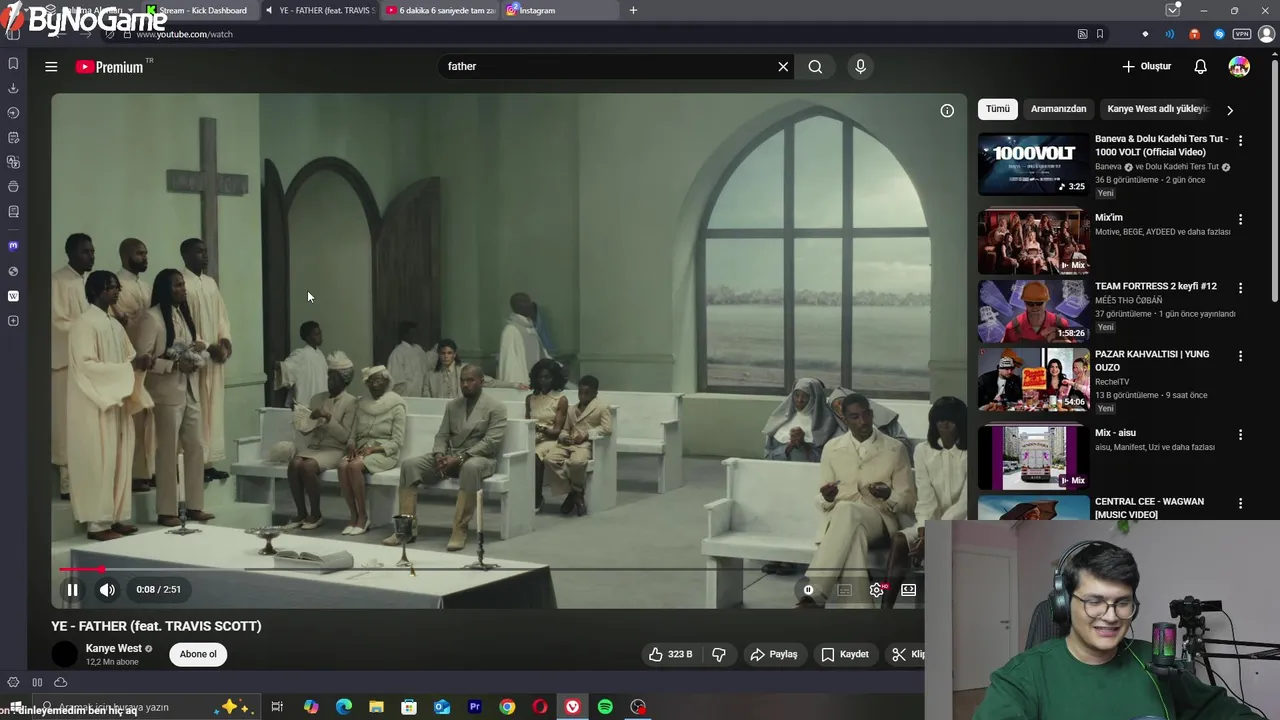Open Mix - aisu thumbnail
Viewport: 1280px width, 720px height.
click(x=1033, y=457)
